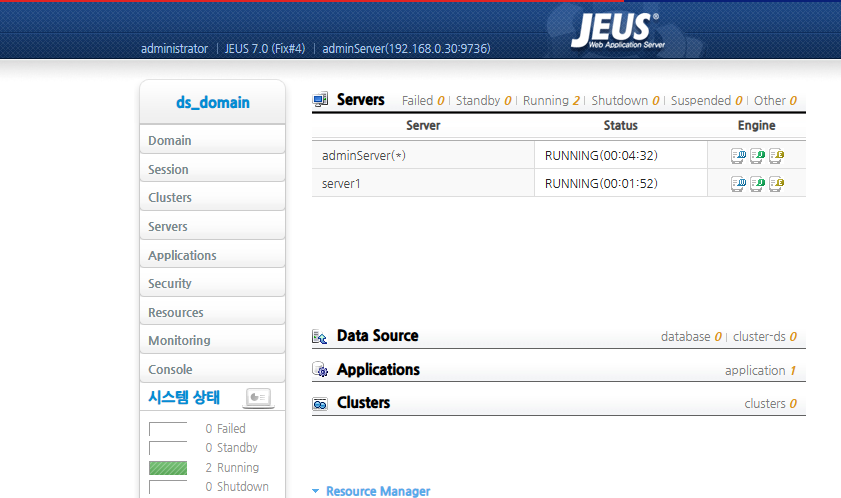Click the administrator user label
This screenshot has height=498, width=841.
tap(174, 49)
